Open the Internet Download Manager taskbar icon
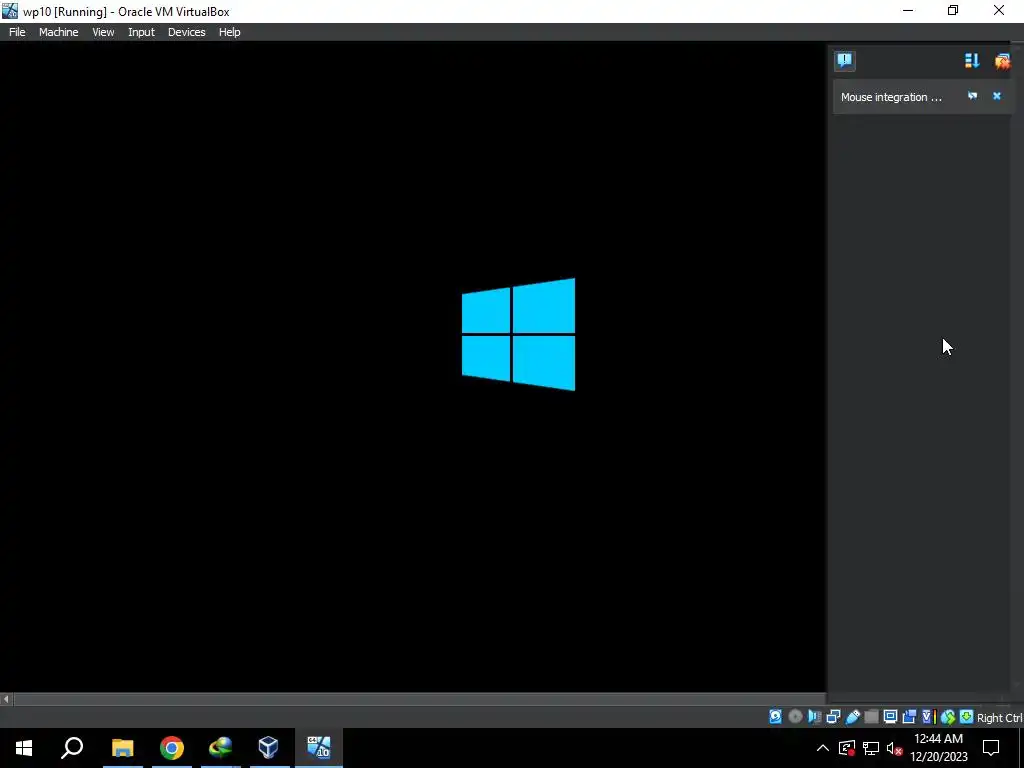This screenshot has width=1024, height=768. point(220,748)
